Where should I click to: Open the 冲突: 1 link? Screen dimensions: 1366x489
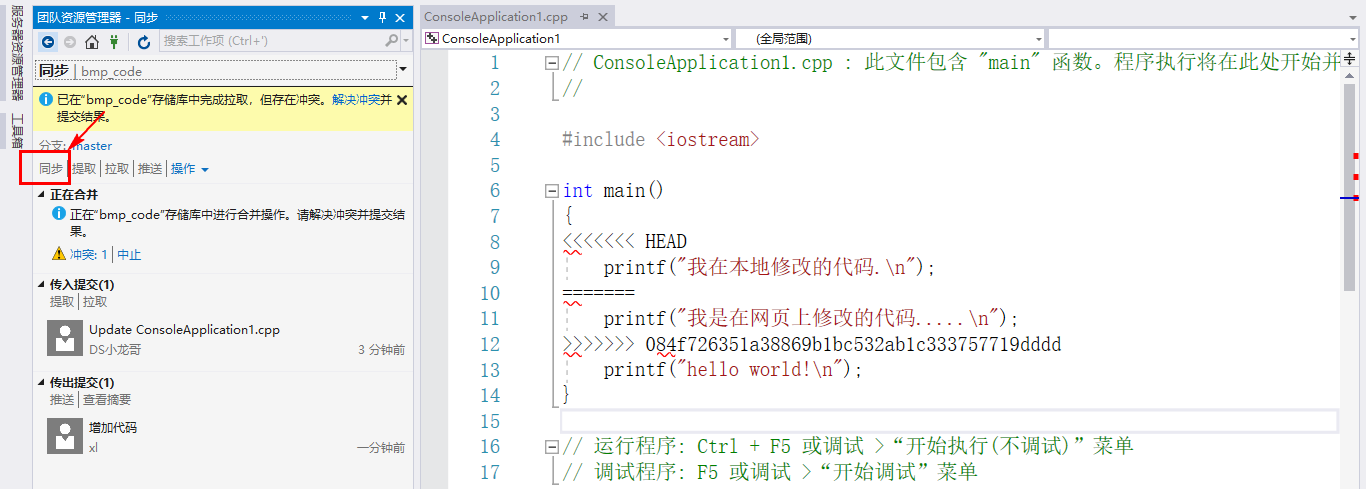point(89,255)
